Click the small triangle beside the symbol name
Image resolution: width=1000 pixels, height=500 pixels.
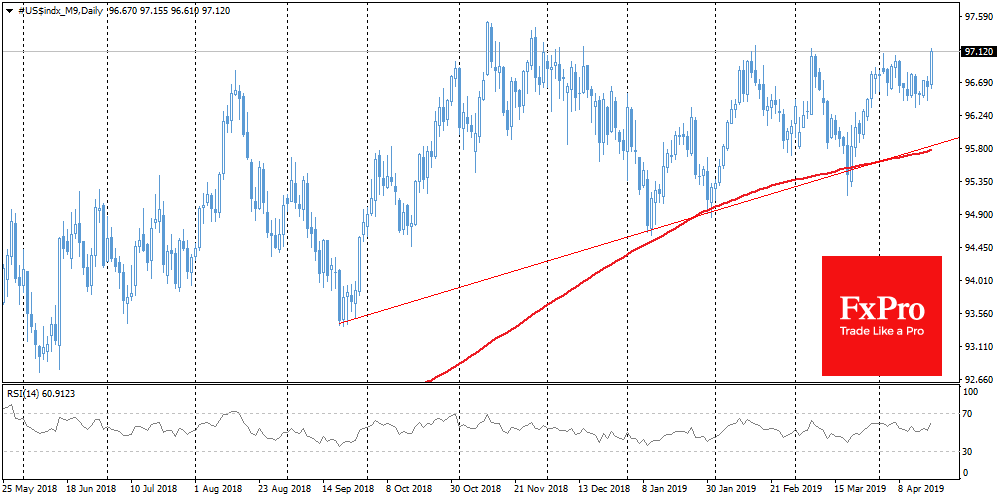point(9,9)
